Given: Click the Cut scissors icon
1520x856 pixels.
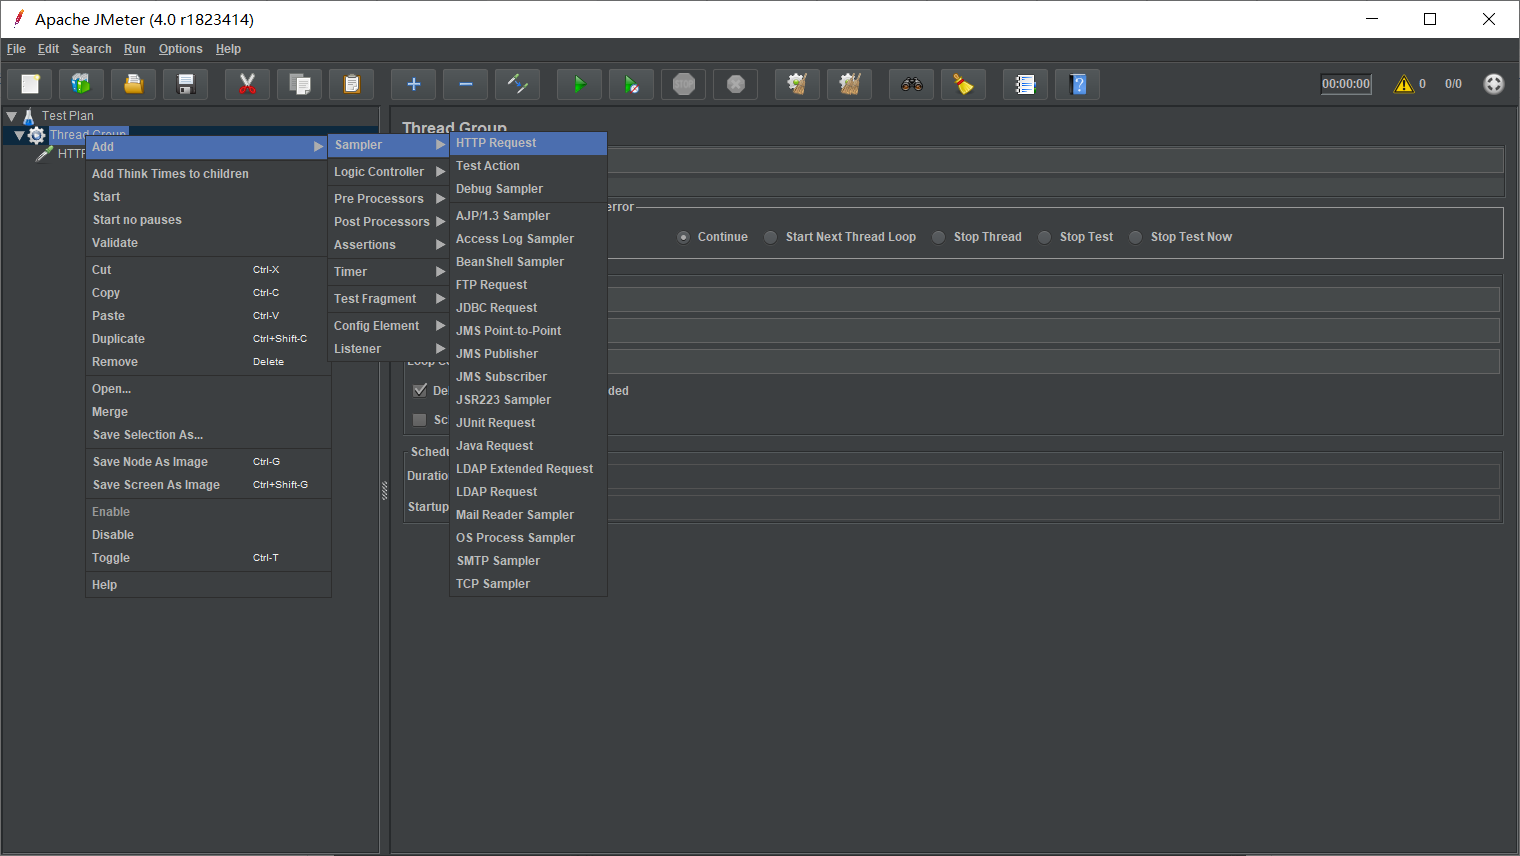Looking at the screenshot, I should click(x=247, y=85).
